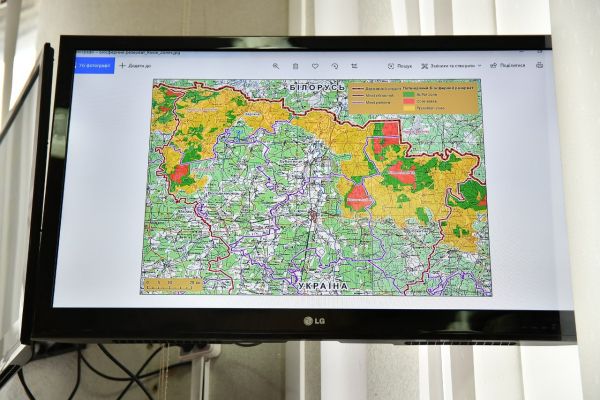The width and height of the screenshot is (600, 400).
Task: Click the "Пошук" toolbar item
Action: 399,66
